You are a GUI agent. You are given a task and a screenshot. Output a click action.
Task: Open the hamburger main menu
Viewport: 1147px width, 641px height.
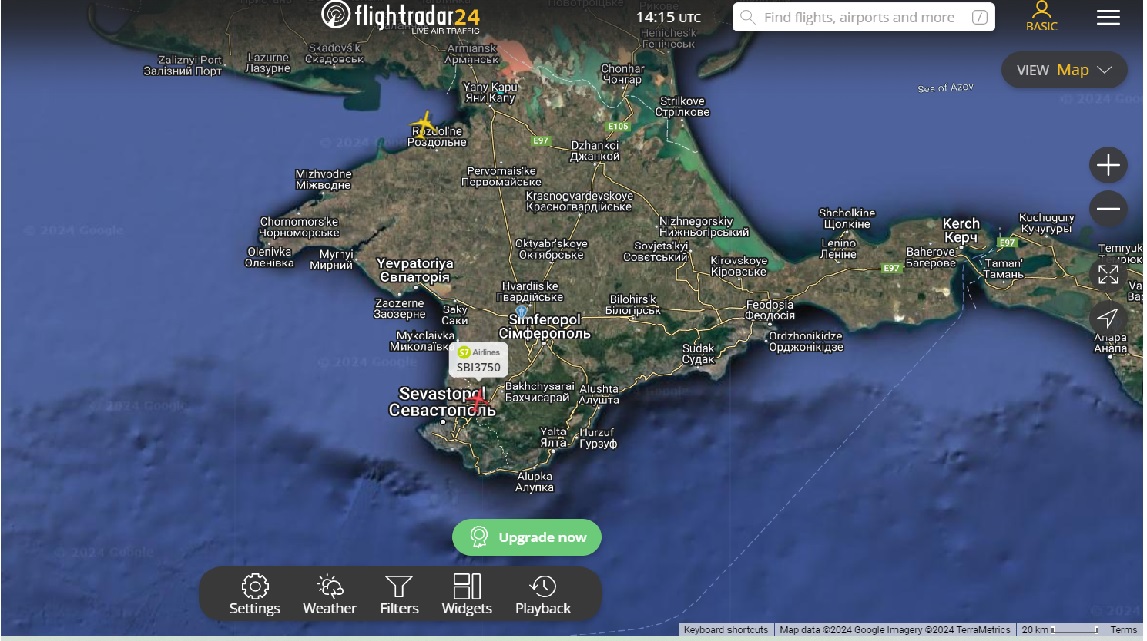click(1108, 18)
